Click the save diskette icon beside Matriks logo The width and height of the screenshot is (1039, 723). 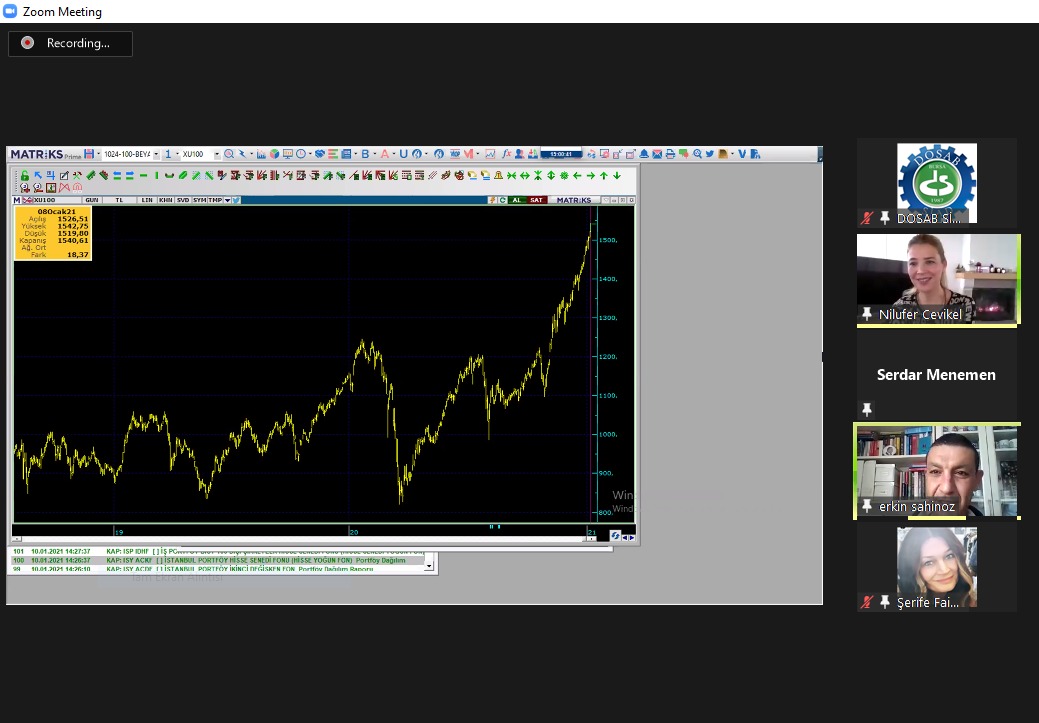pos(89,154)
